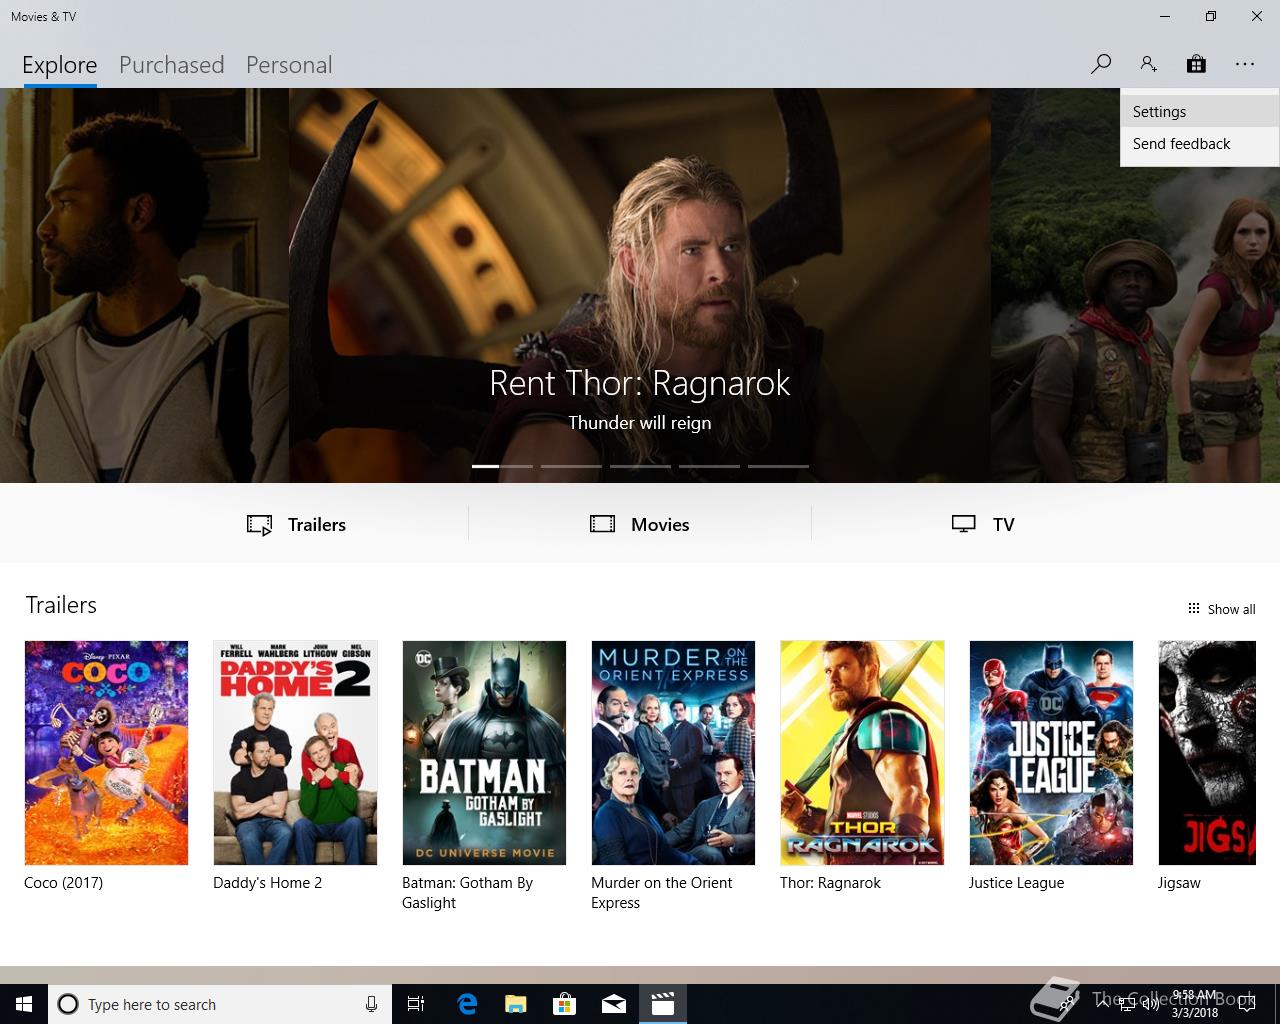Click the Rent Thor: Ragnarok banner title
The height and width of the screenshot is (1024, 1280).
[x=640, y=383]
